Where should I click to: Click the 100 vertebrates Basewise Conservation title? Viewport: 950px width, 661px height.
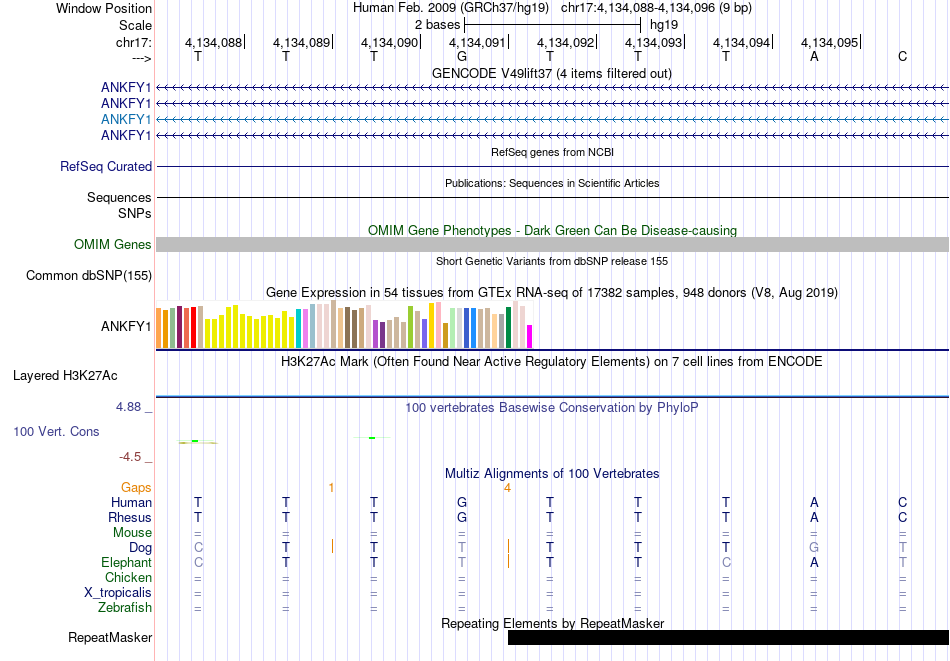[552, 408]
